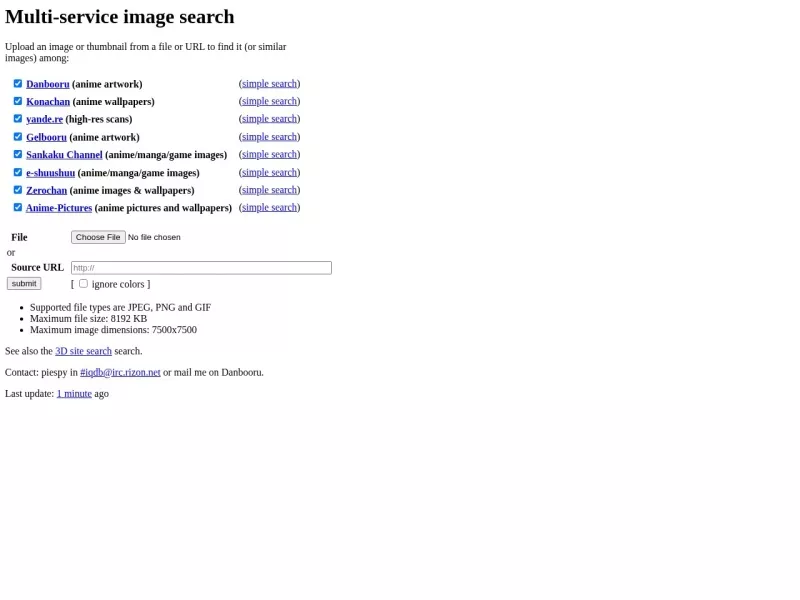Open the Danbooru link
This screenshot has height=600, width=800.
point(47,84)
